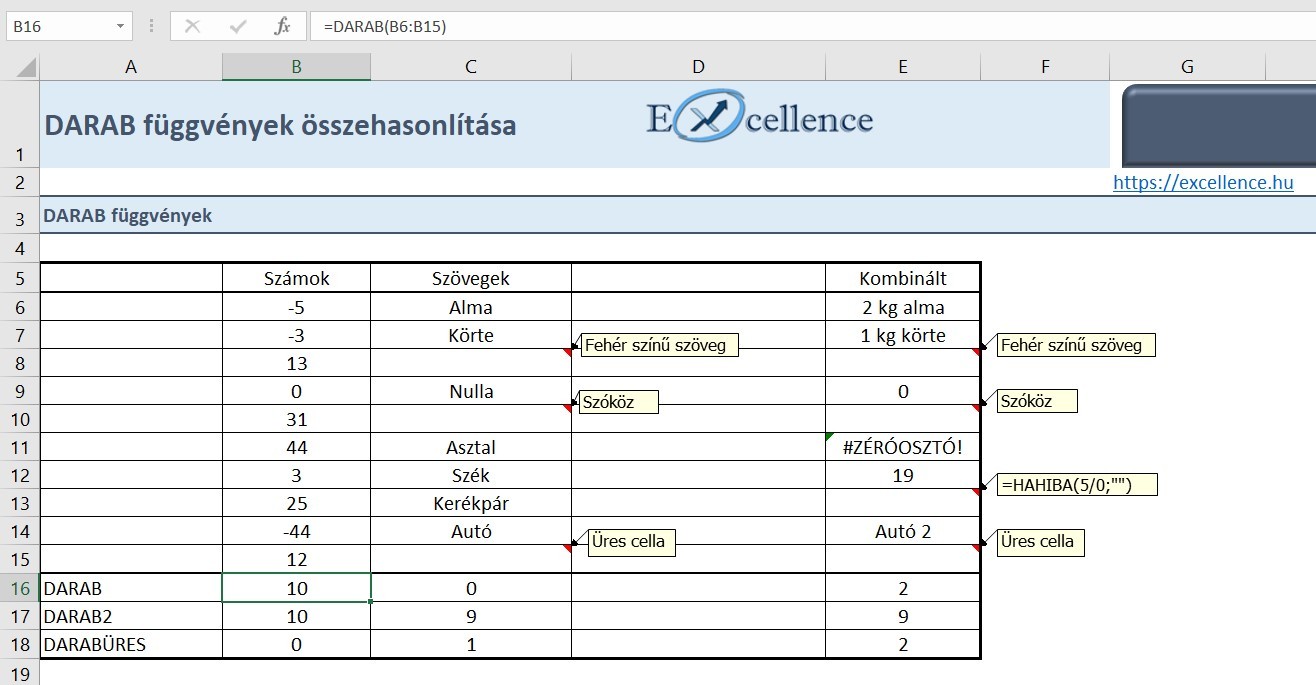Click the cell containing 'Szék'
The width and height of the screenshot is (1316, 685).
(471, 475)
